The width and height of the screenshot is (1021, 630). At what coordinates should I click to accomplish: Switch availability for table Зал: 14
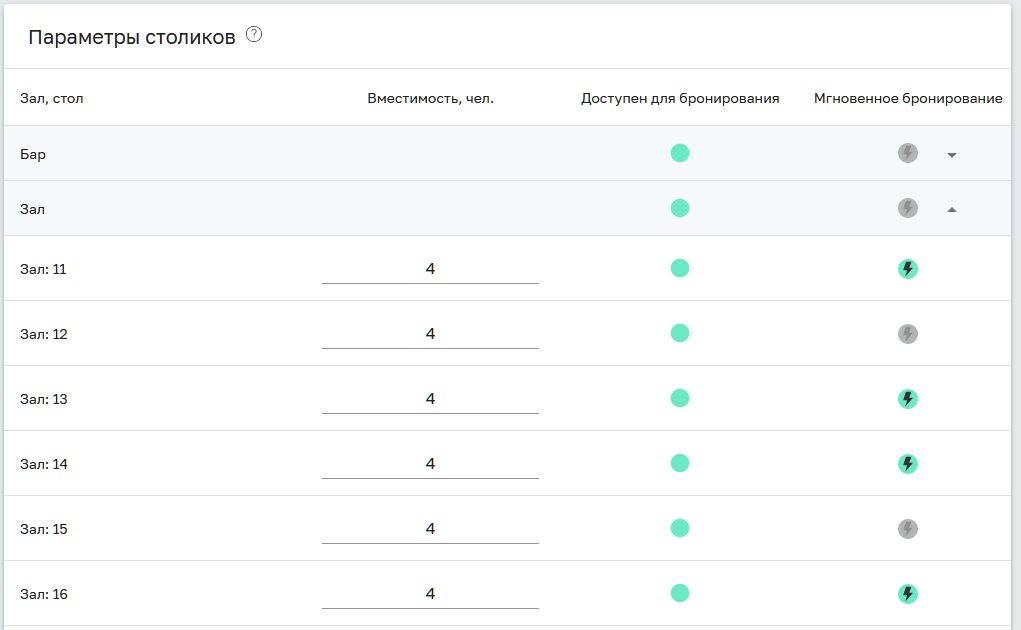point(680,463)
